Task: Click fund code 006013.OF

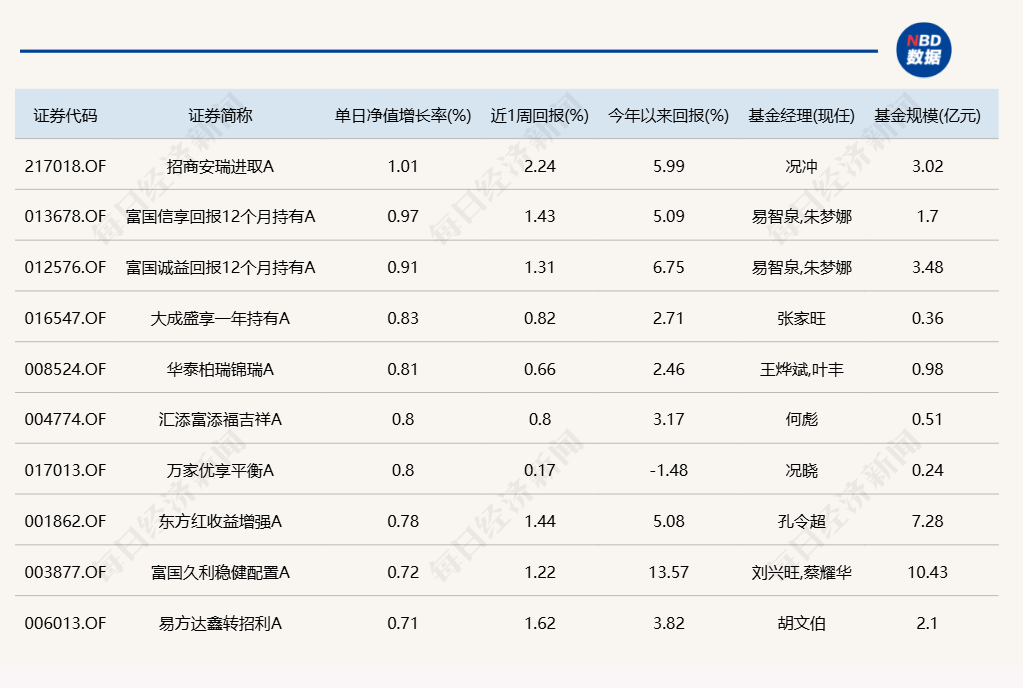Action: [65, 623]
